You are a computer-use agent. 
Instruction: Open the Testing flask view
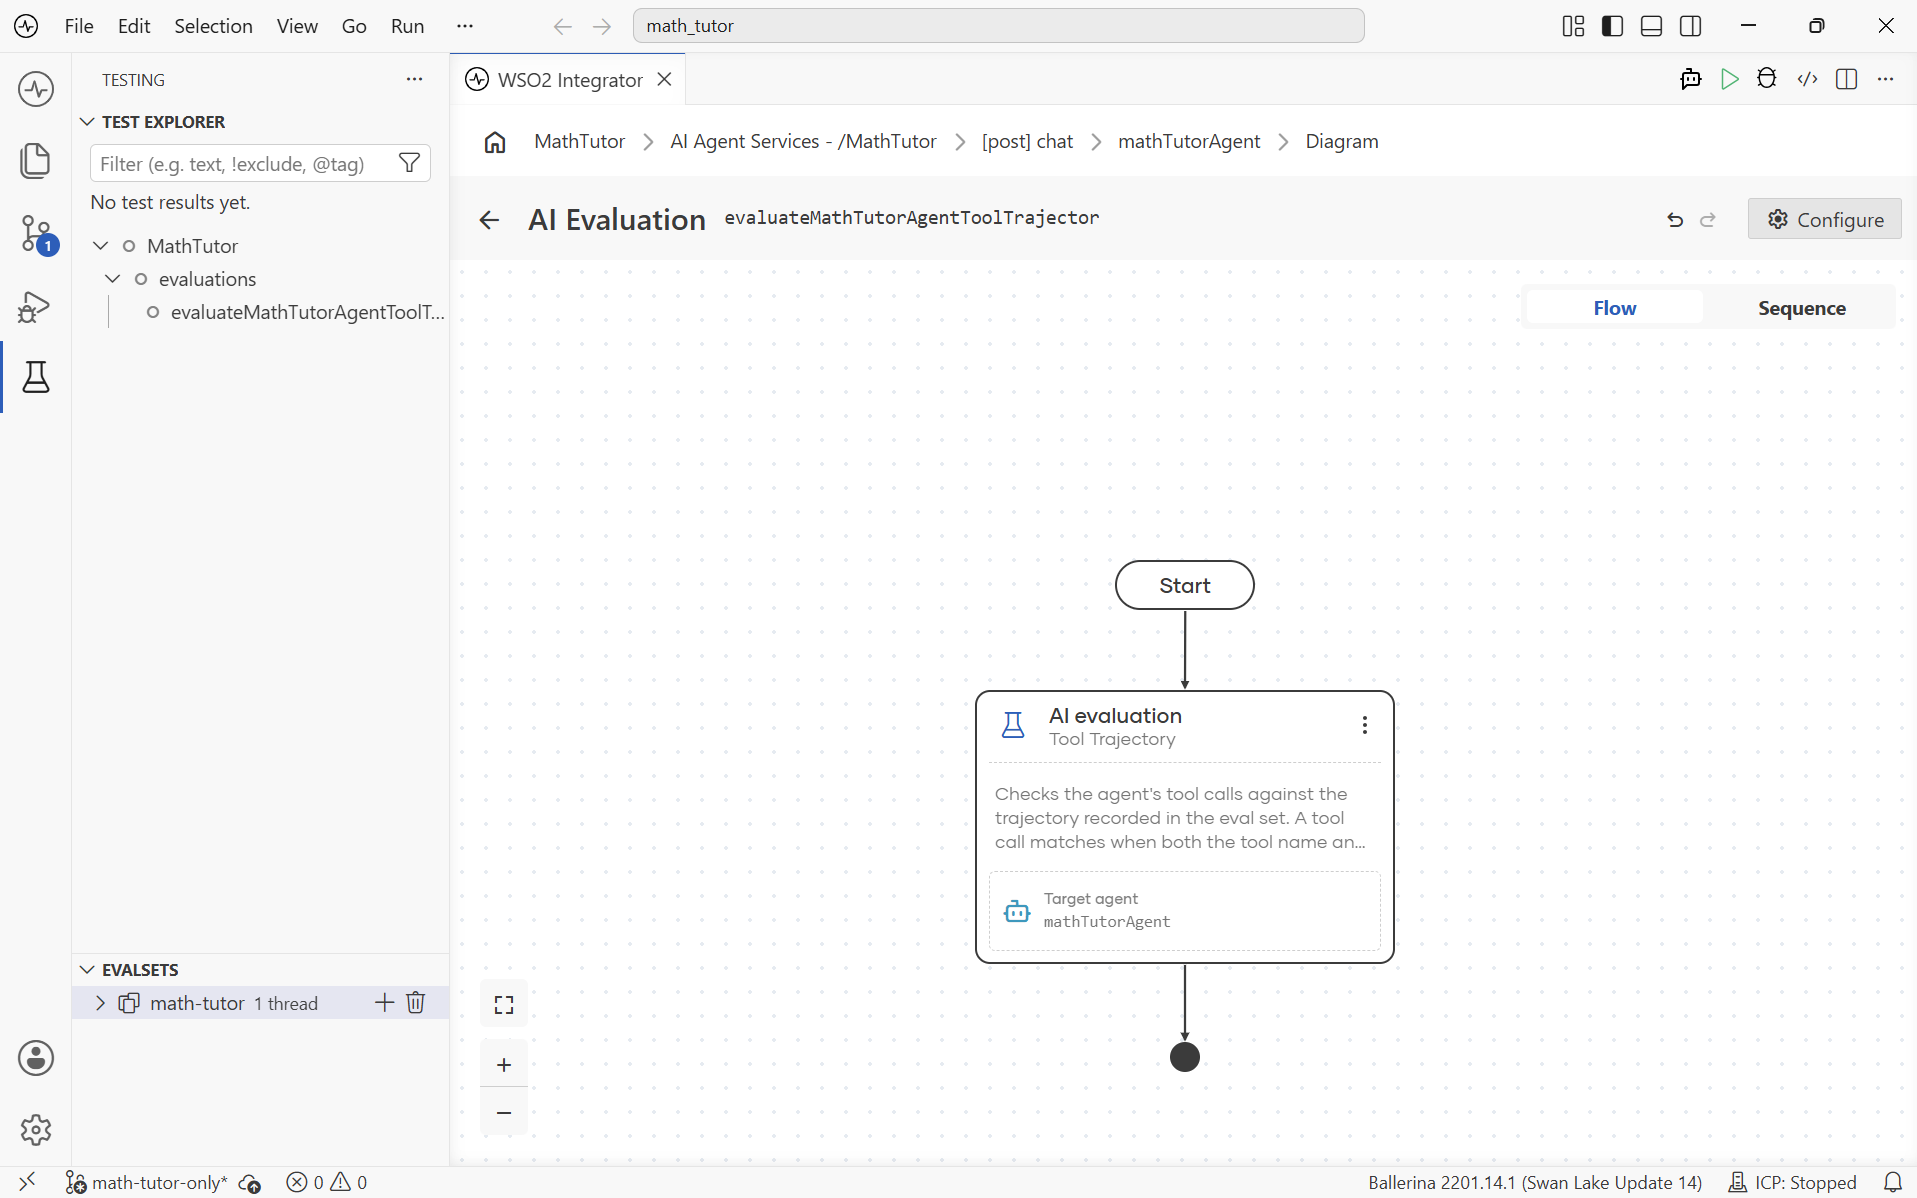(x=36, y=377)
